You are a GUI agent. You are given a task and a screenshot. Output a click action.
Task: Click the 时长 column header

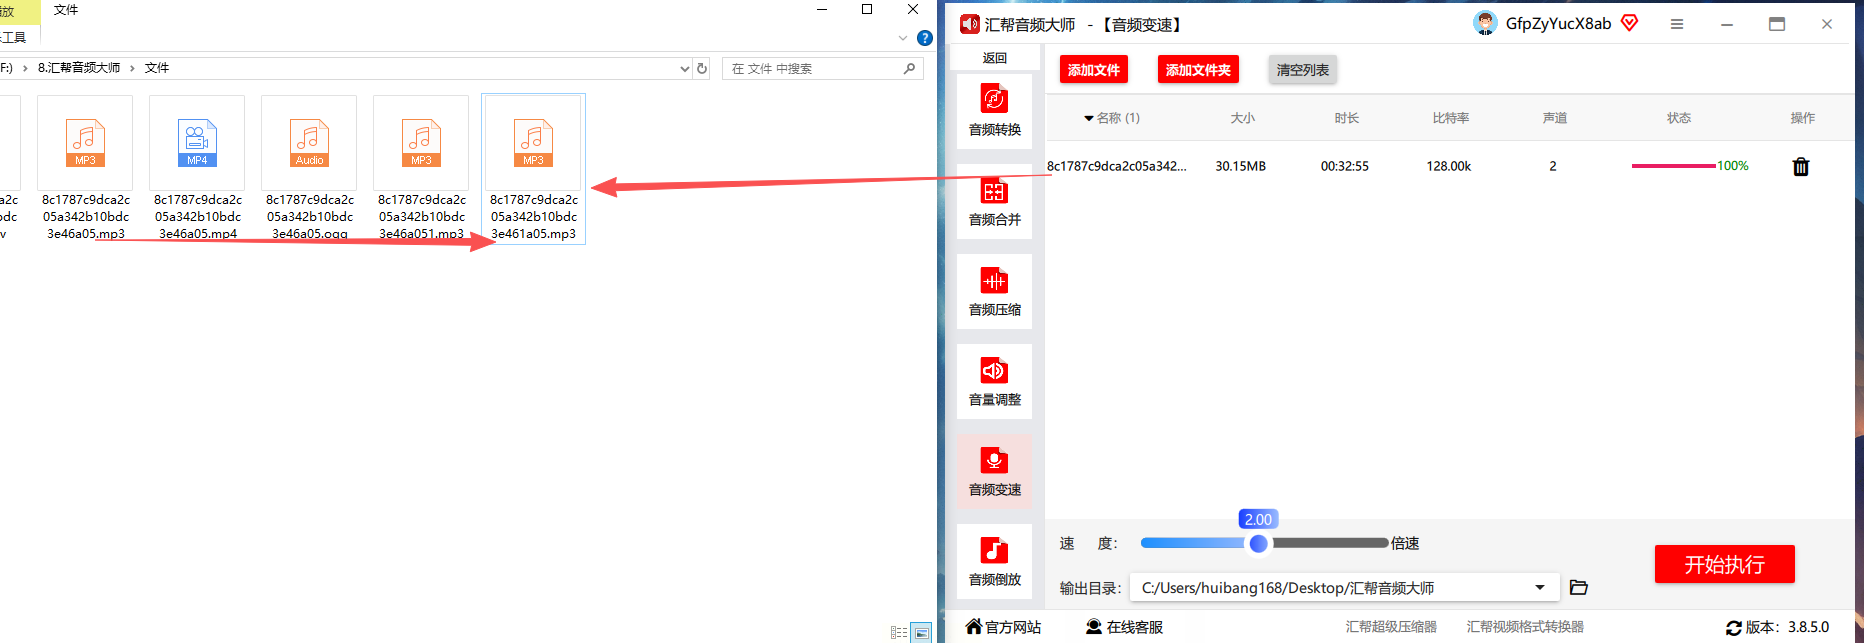click(x=1347, y=118)
